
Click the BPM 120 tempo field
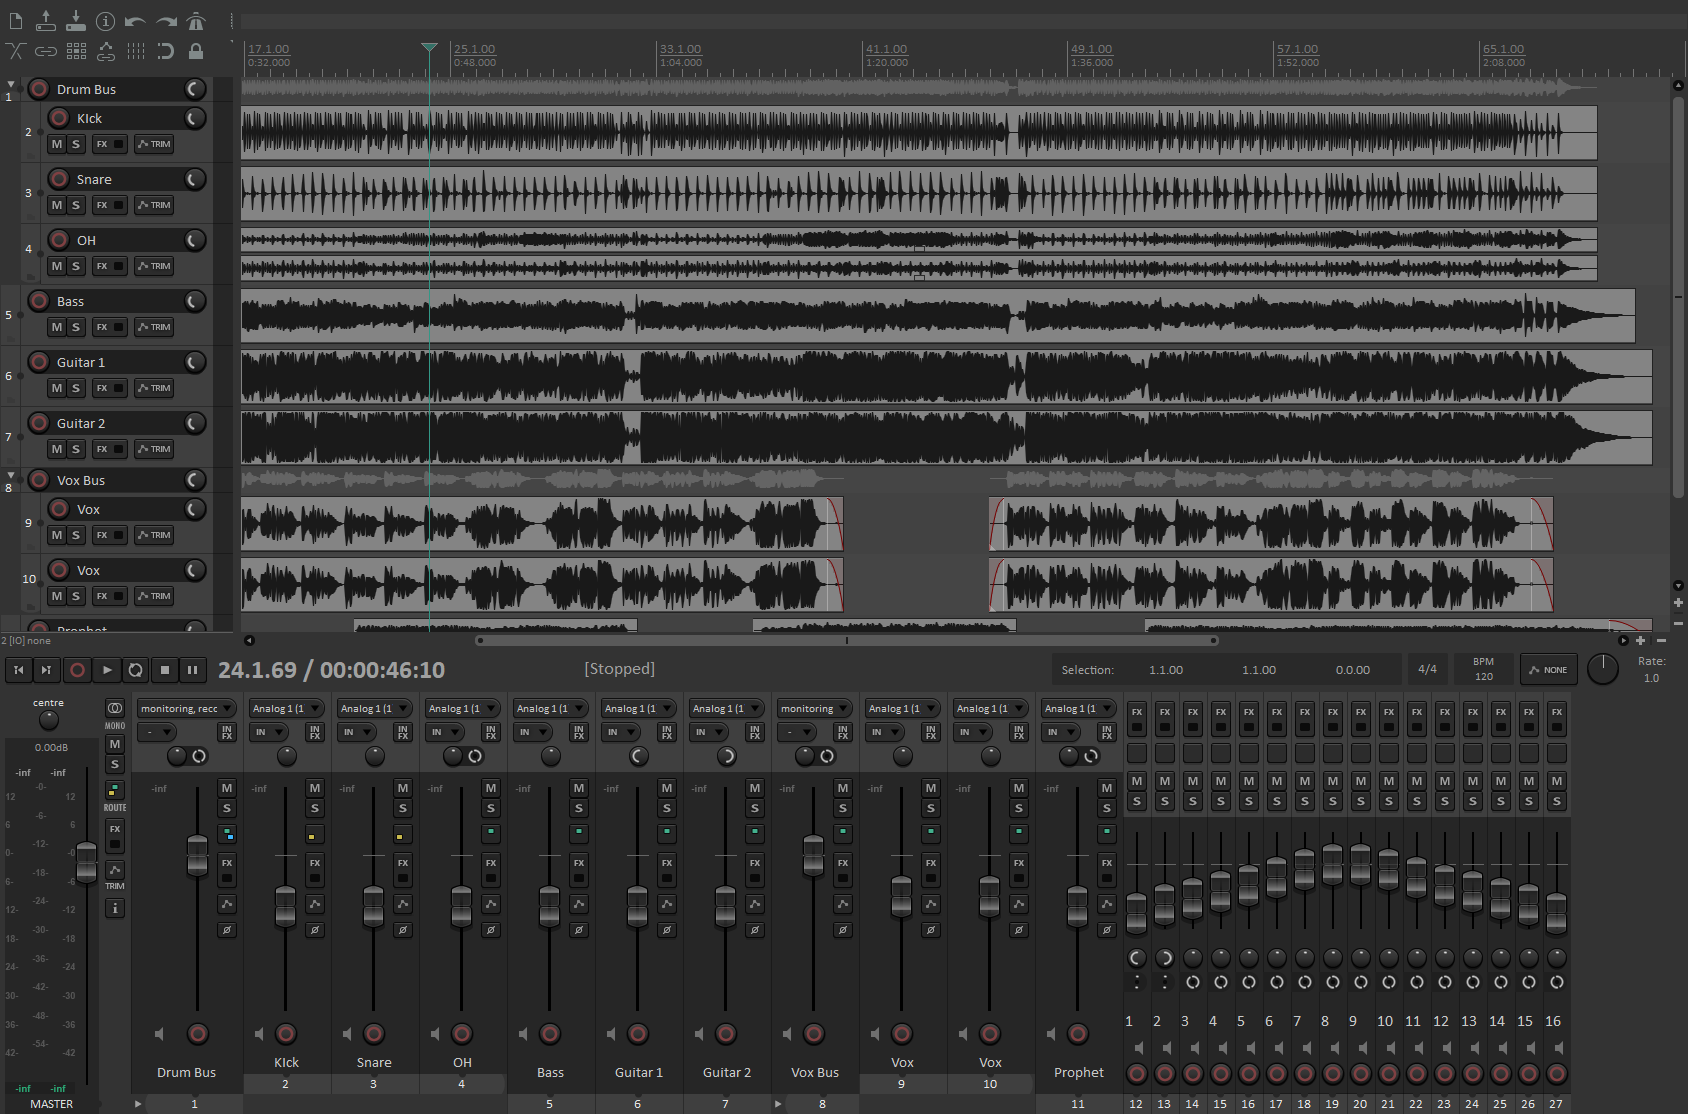click(x=1483, y=669)
